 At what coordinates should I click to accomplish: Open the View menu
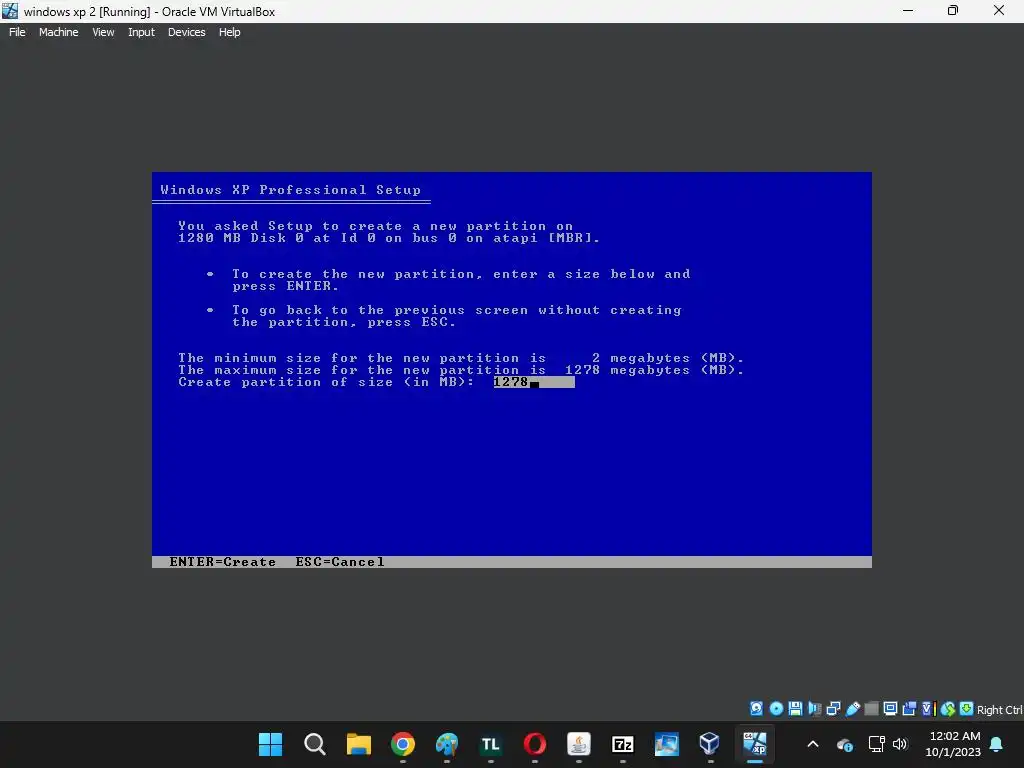pyautogui.click(x=103, y=32)
